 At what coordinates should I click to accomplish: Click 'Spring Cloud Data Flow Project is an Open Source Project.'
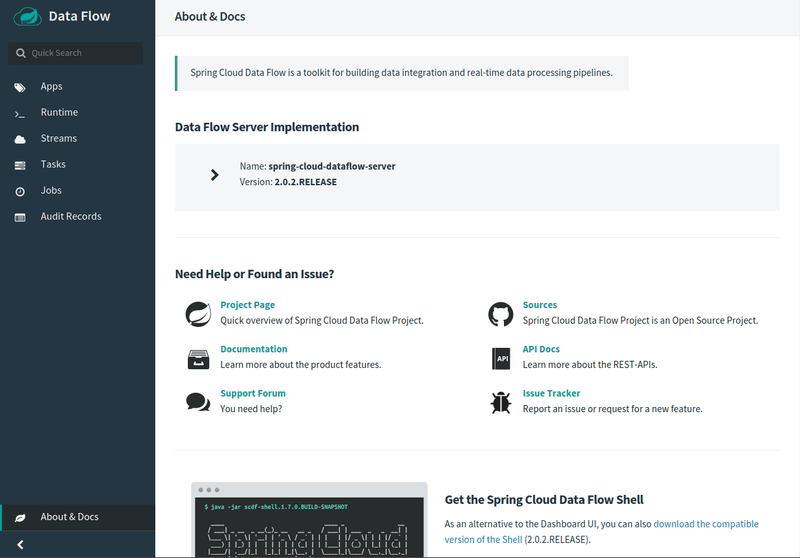640,320
